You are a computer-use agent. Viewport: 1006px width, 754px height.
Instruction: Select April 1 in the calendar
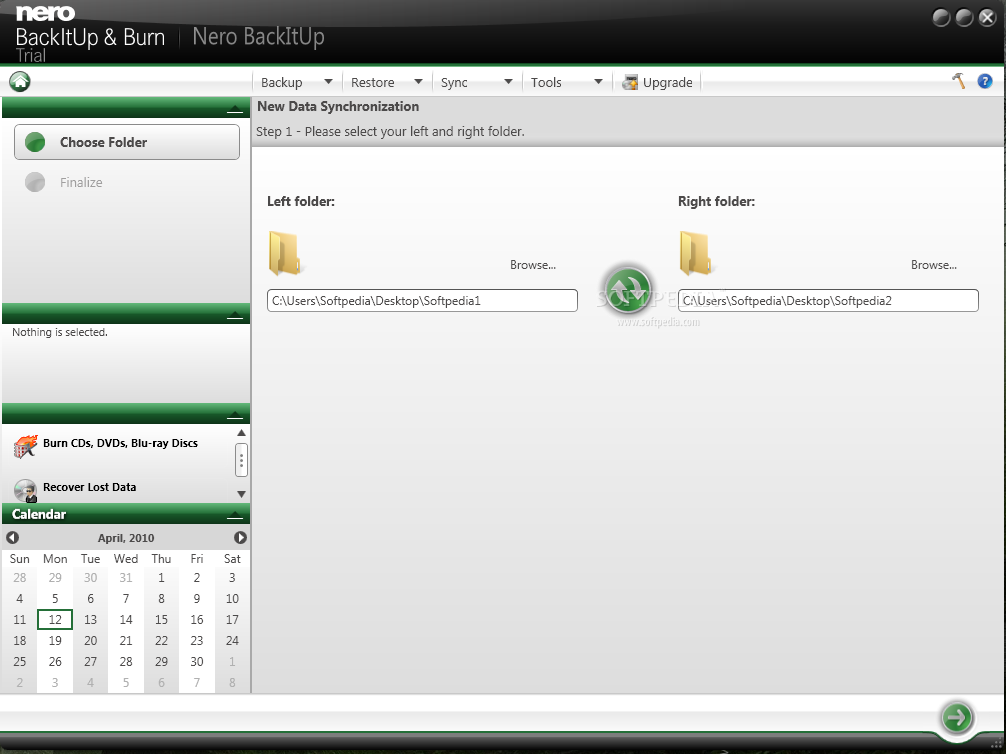tap(161, 578)
